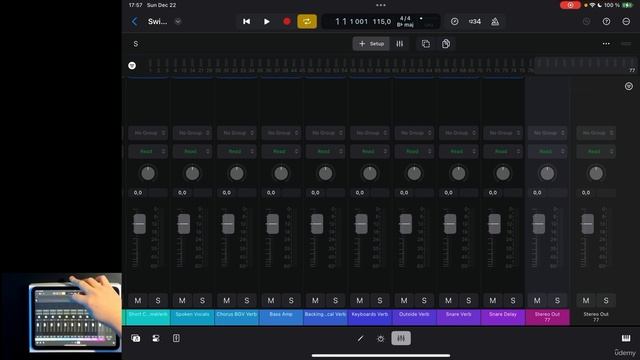640x360 pixels.
Task: Mute the Bass Amp channel
Action: click(x=271, y=301)
